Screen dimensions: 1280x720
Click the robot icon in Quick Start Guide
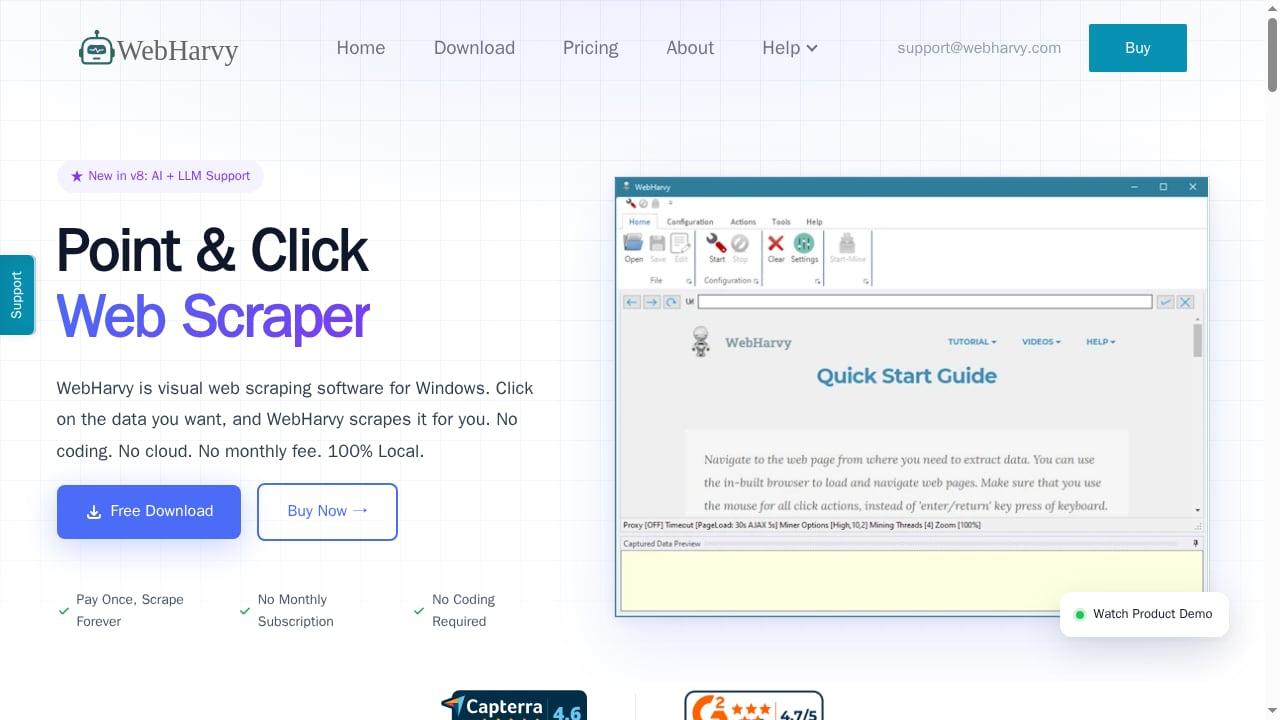tap(702, 342)
